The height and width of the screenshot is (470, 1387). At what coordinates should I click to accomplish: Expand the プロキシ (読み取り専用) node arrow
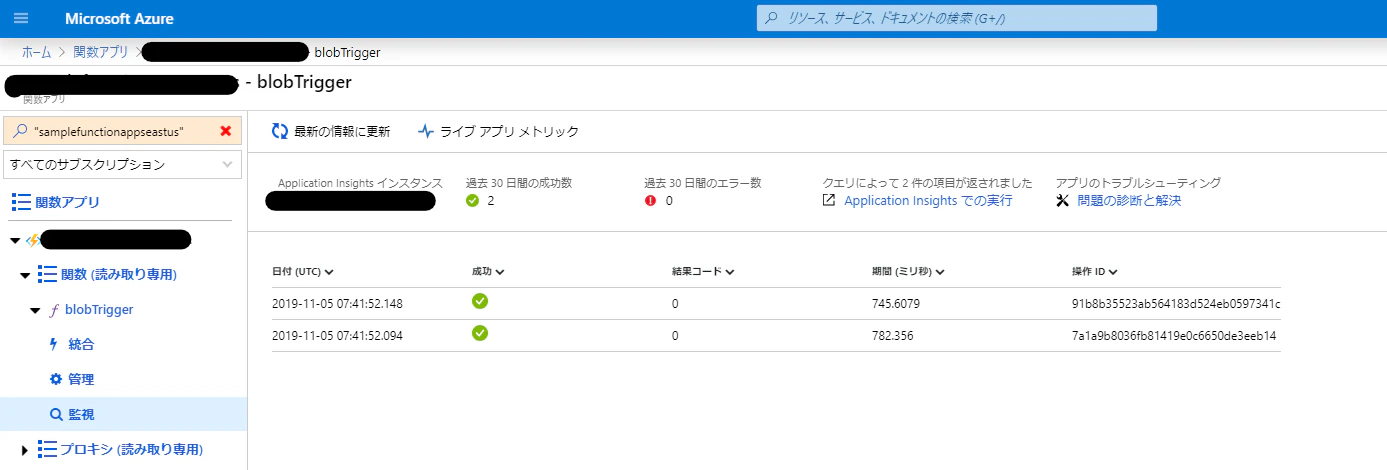[25, 450]
